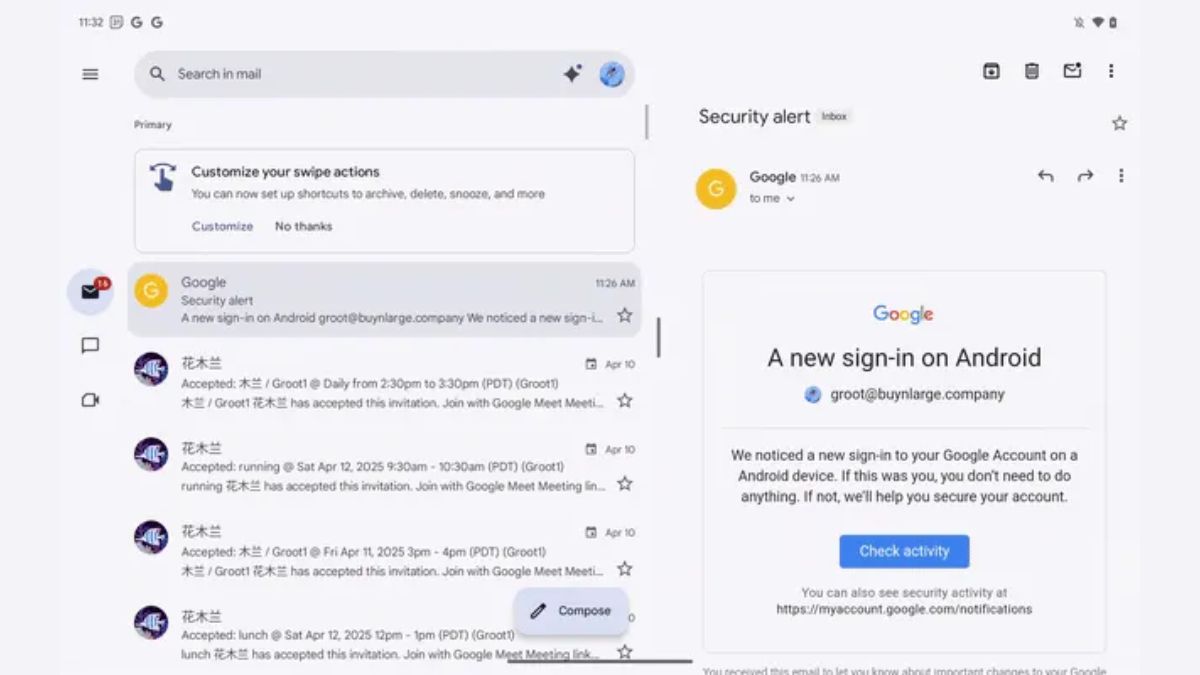Image resolution: width=1200 pixels, height=675 pixels.
Task: Star the running invitation email
Action: (625, 483)
